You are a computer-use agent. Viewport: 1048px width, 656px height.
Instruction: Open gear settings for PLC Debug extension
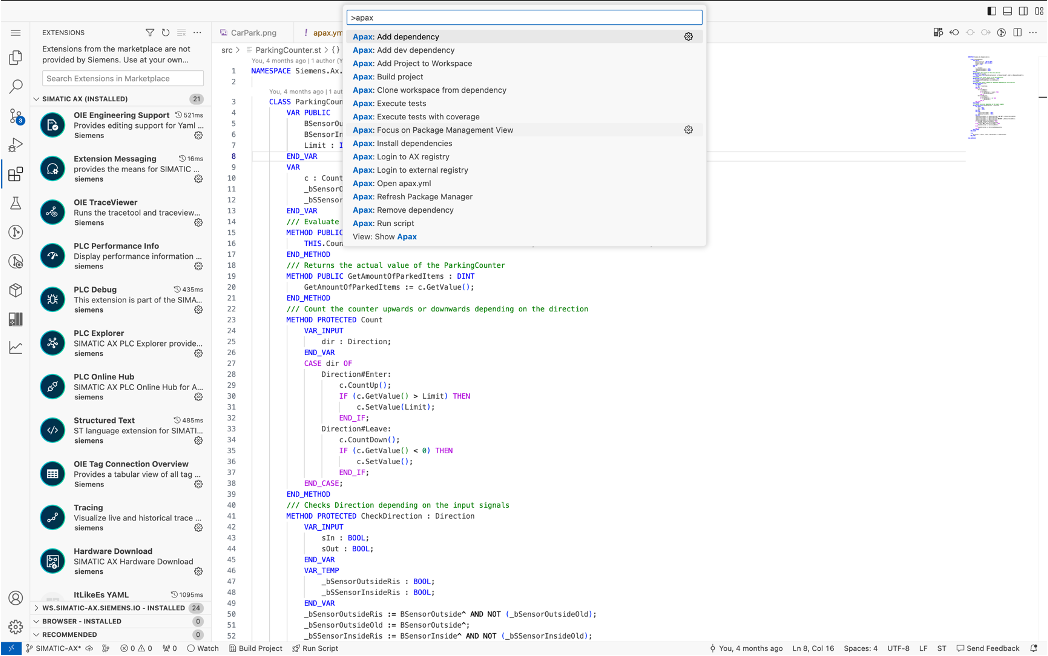click(x=198, y=309)
